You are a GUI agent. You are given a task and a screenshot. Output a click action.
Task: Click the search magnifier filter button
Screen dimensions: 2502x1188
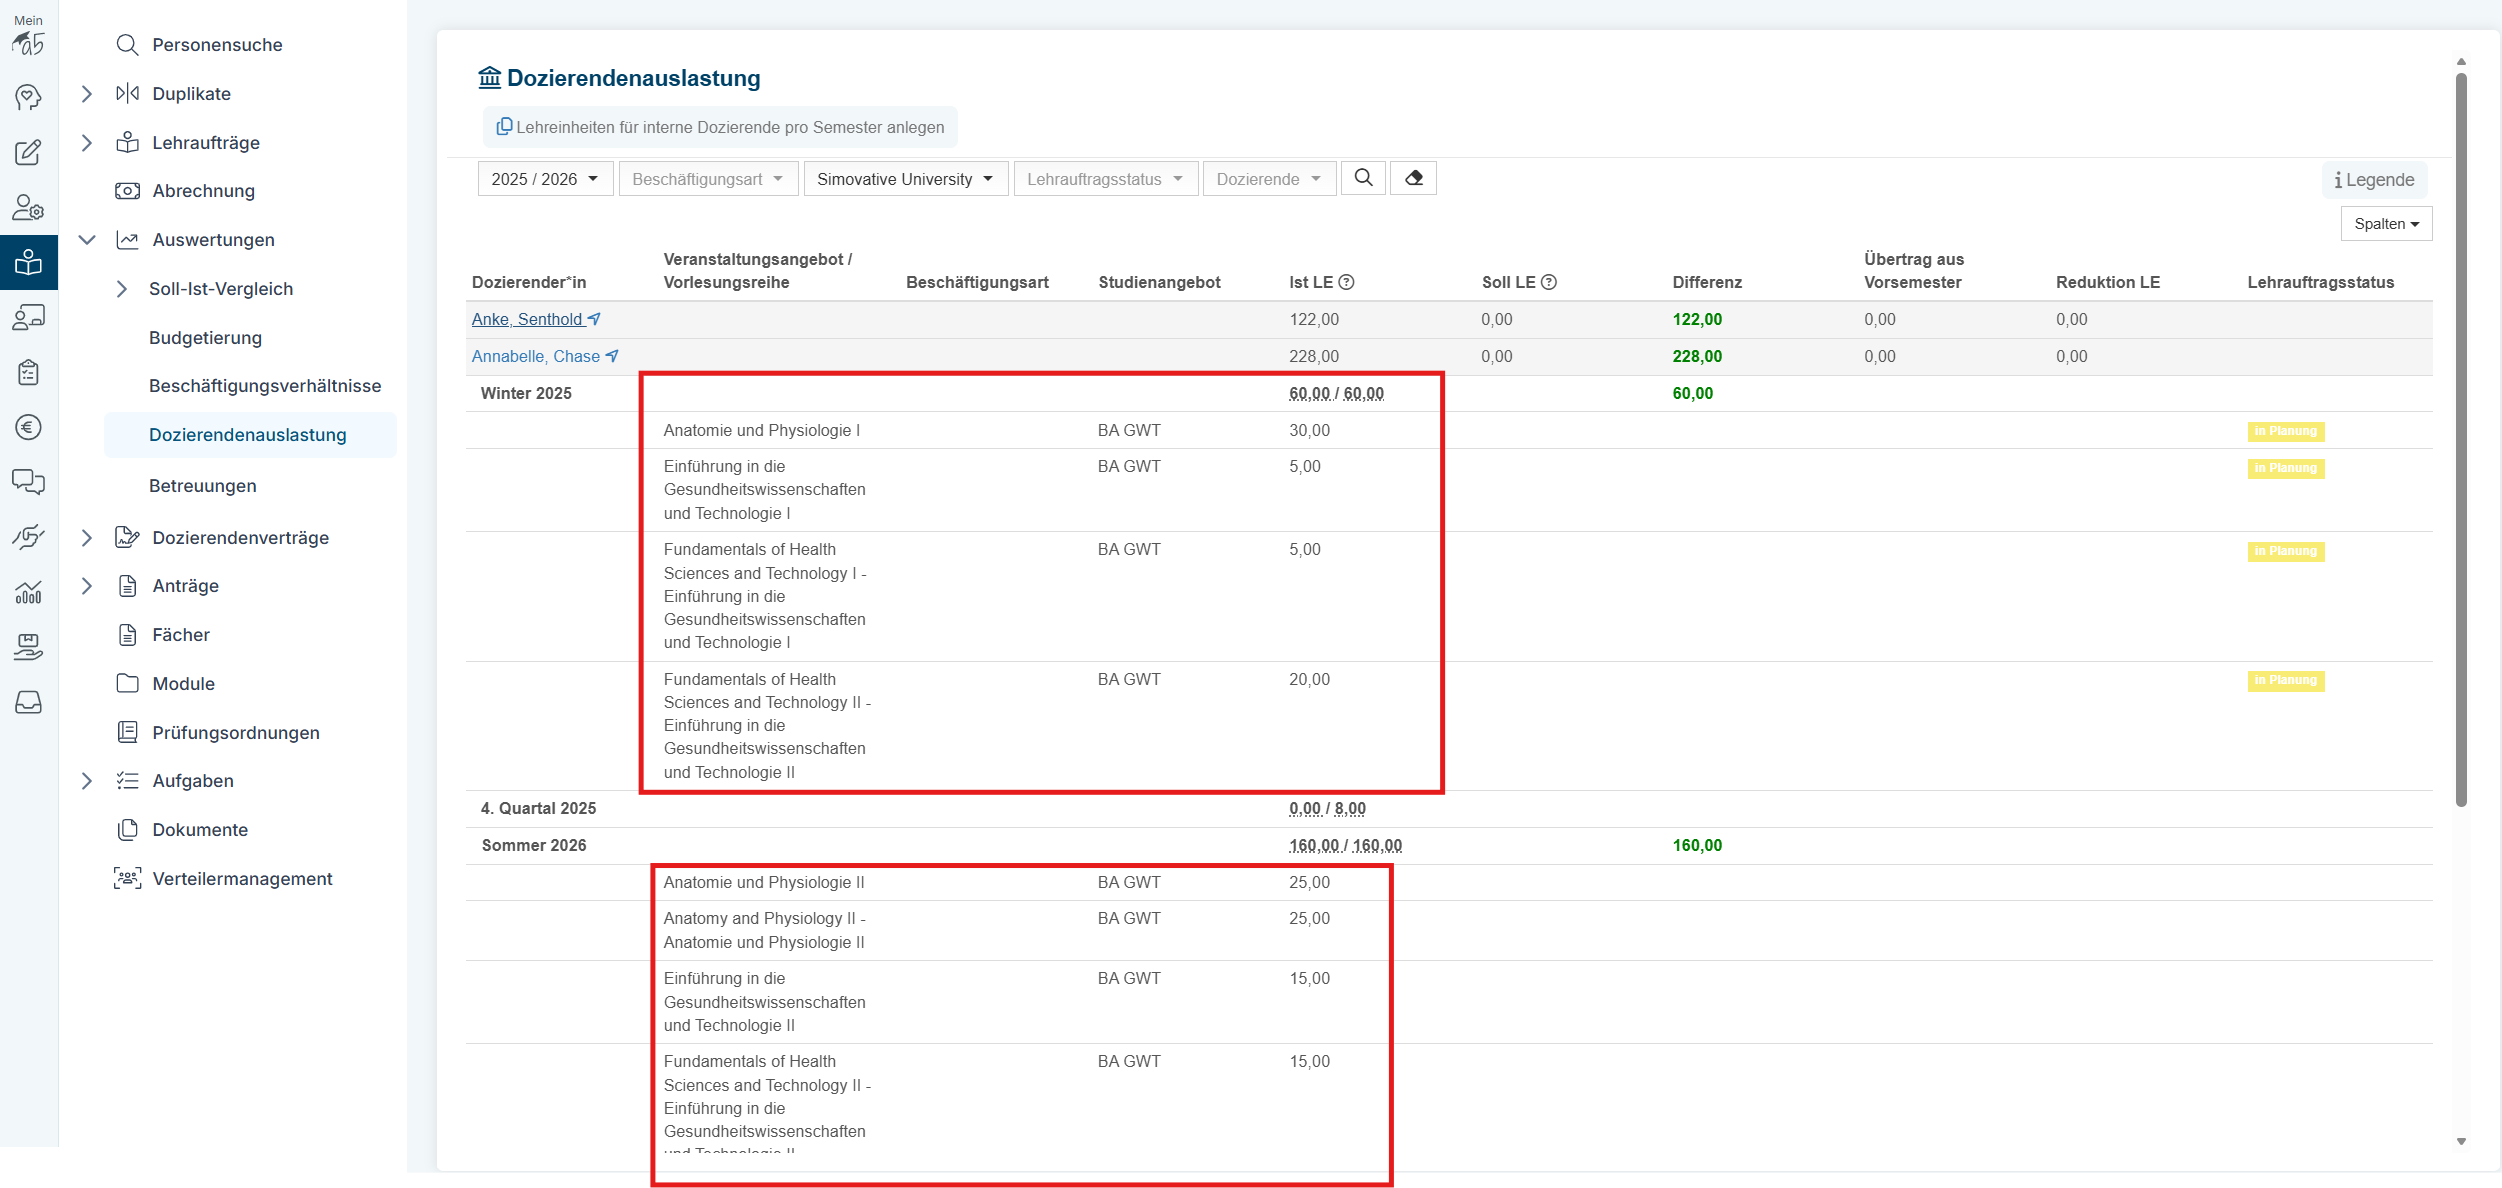(x=1362, y=178)
